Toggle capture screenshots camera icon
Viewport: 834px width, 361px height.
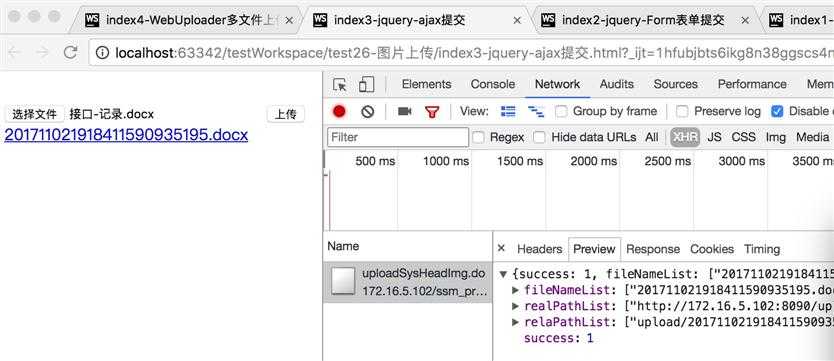coord(405,111)
